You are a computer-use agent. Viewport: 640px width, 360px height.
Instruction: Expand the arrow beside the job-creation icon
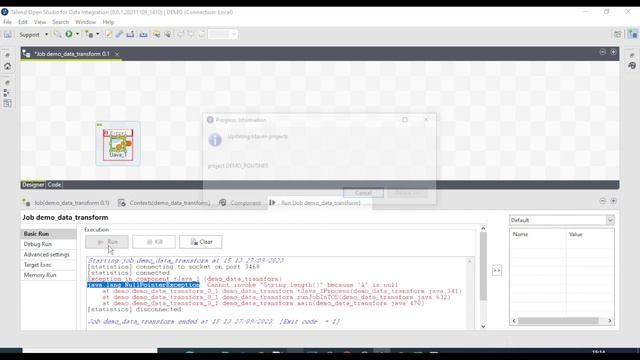tap(98, 35)
